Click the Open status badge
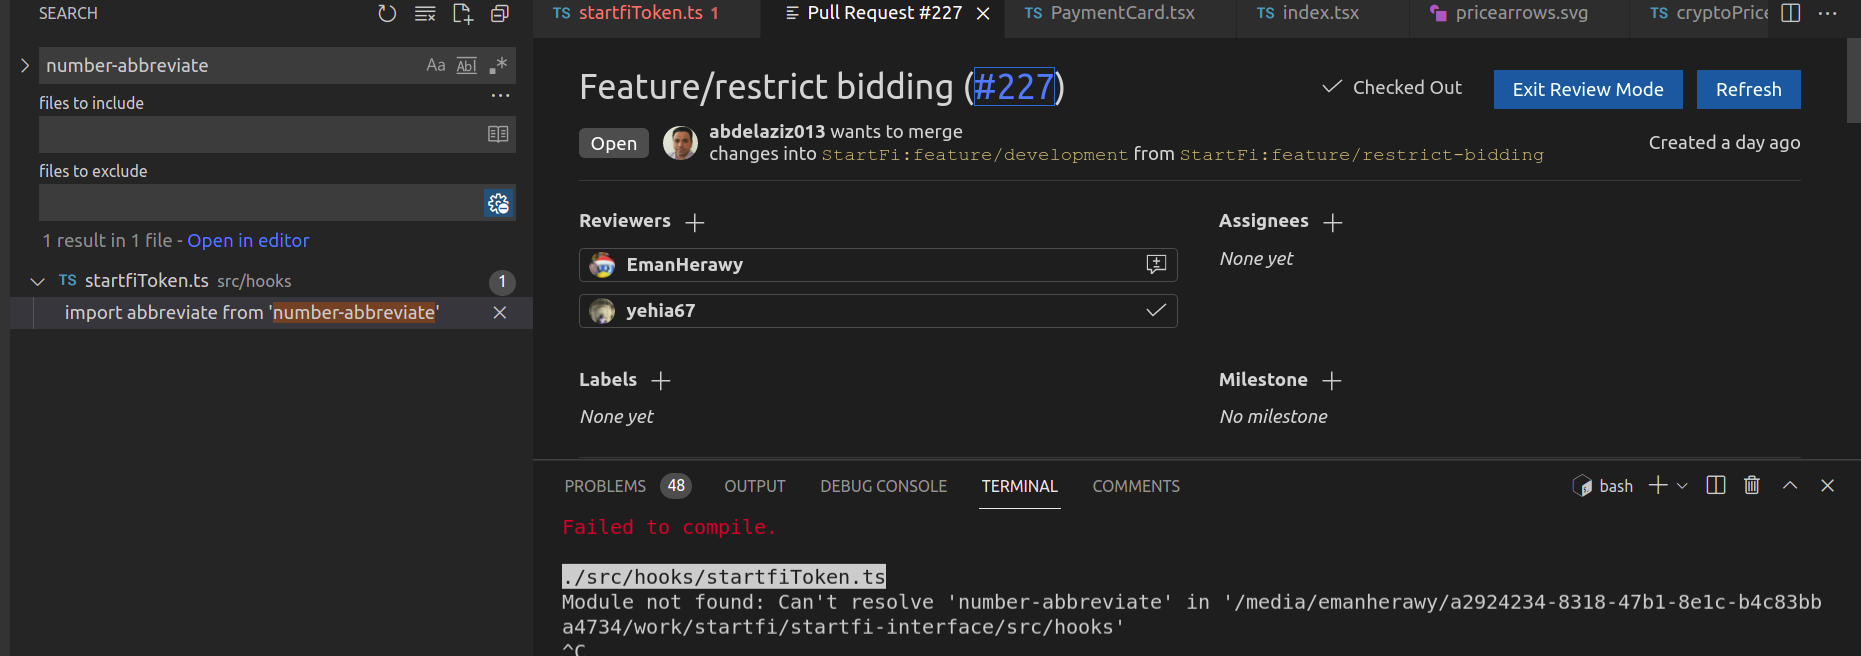The image size is (1861, 656). 614,143
